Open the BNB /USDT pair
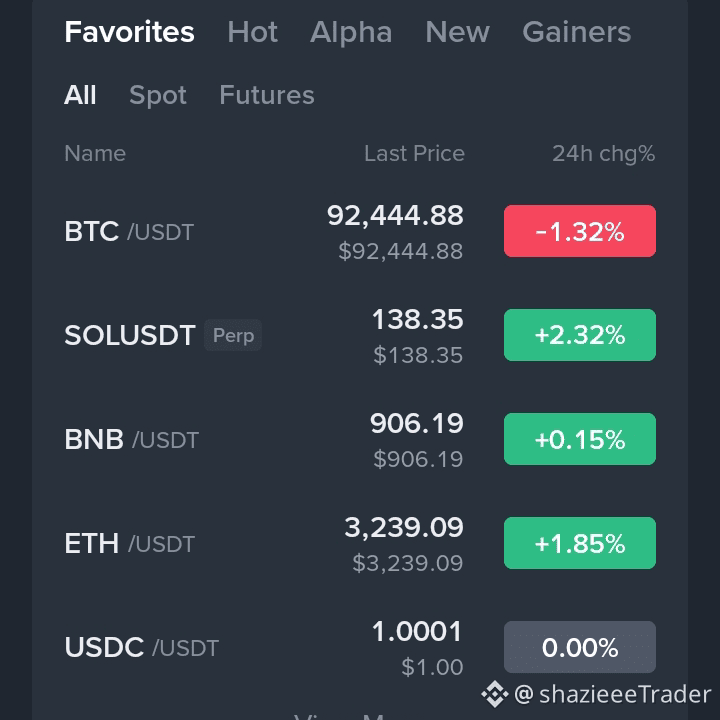This screenshot has width=720, height=720. [x=360, y=439]
